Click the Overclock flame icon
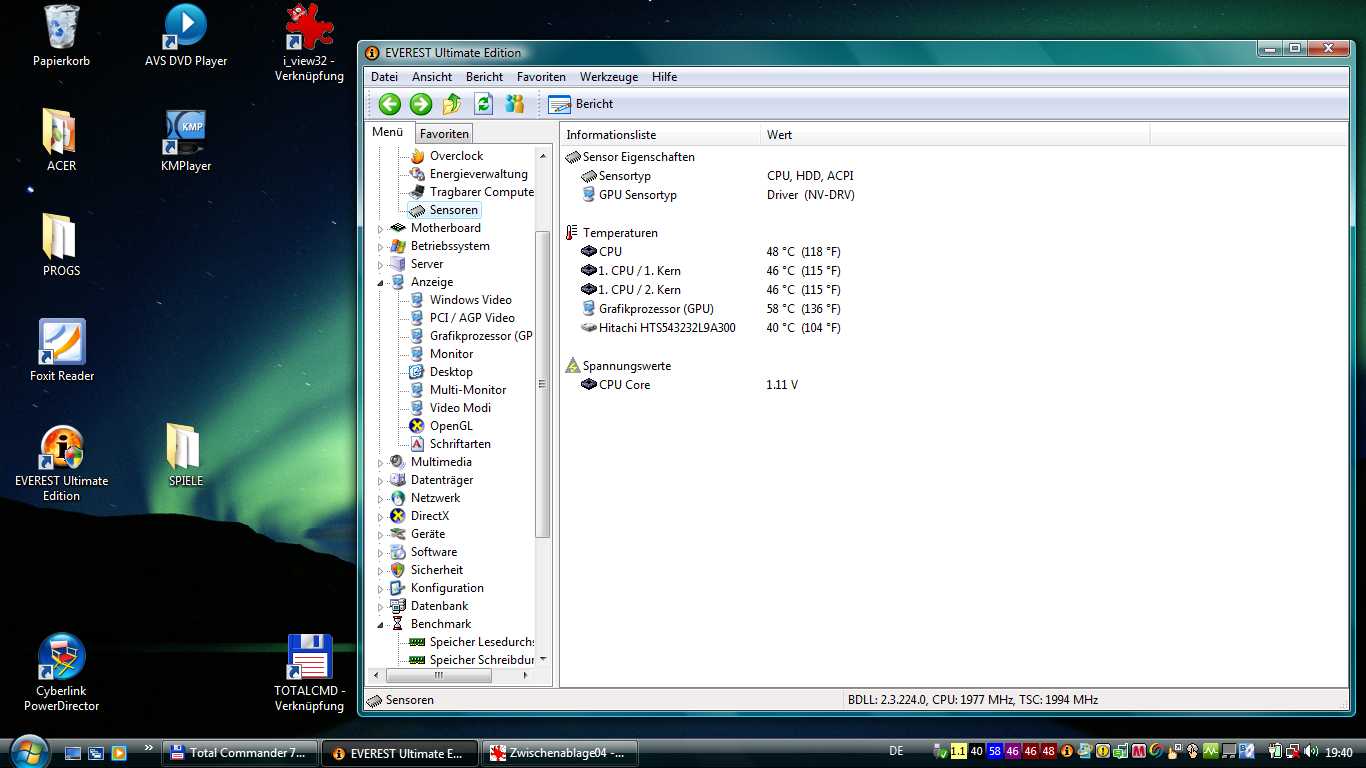Viewport: 1366px width, 768px height. pyautogui.click(x=417, y=156)
